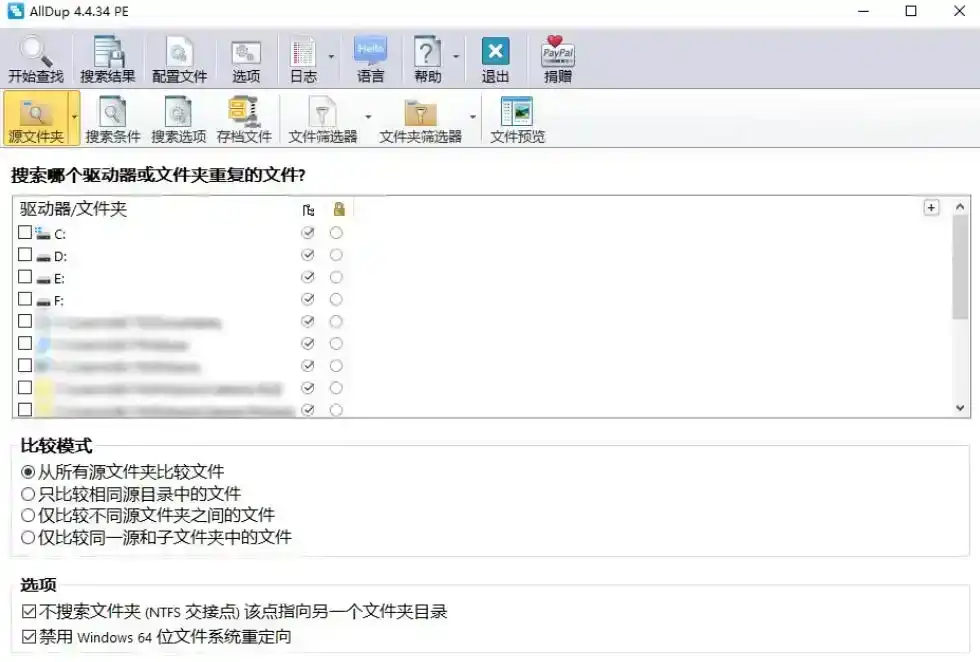This screenshot has height=662, width=980.
Task: Click the plus button to add folder
Action: pos(931,208)
